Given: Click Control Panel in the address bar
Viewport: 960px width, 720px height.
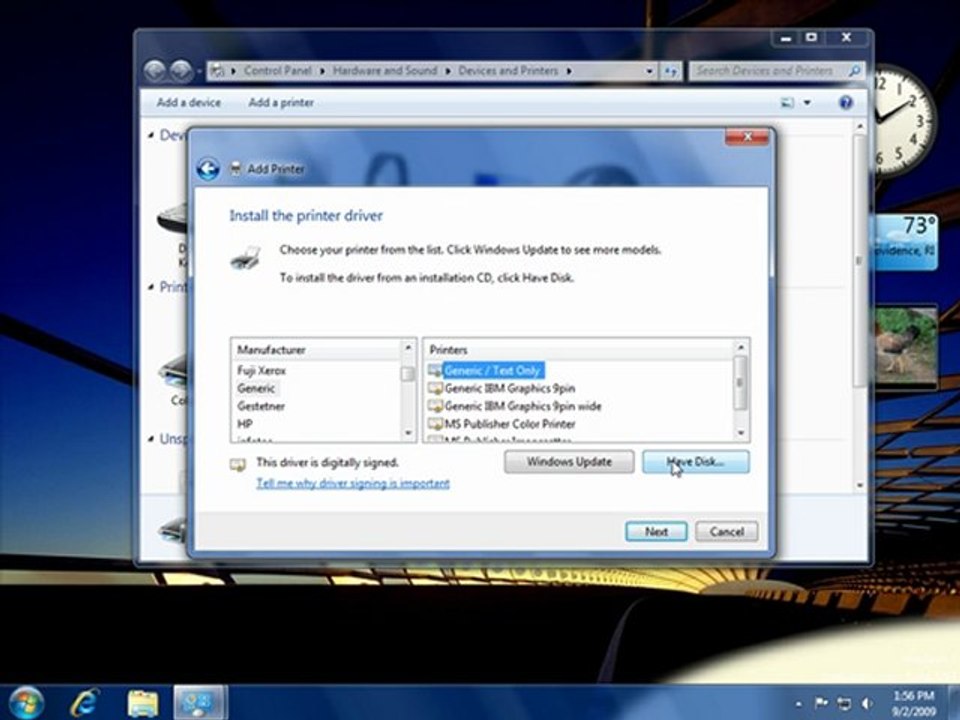Looking at the screenshot, I should point(277,71).
